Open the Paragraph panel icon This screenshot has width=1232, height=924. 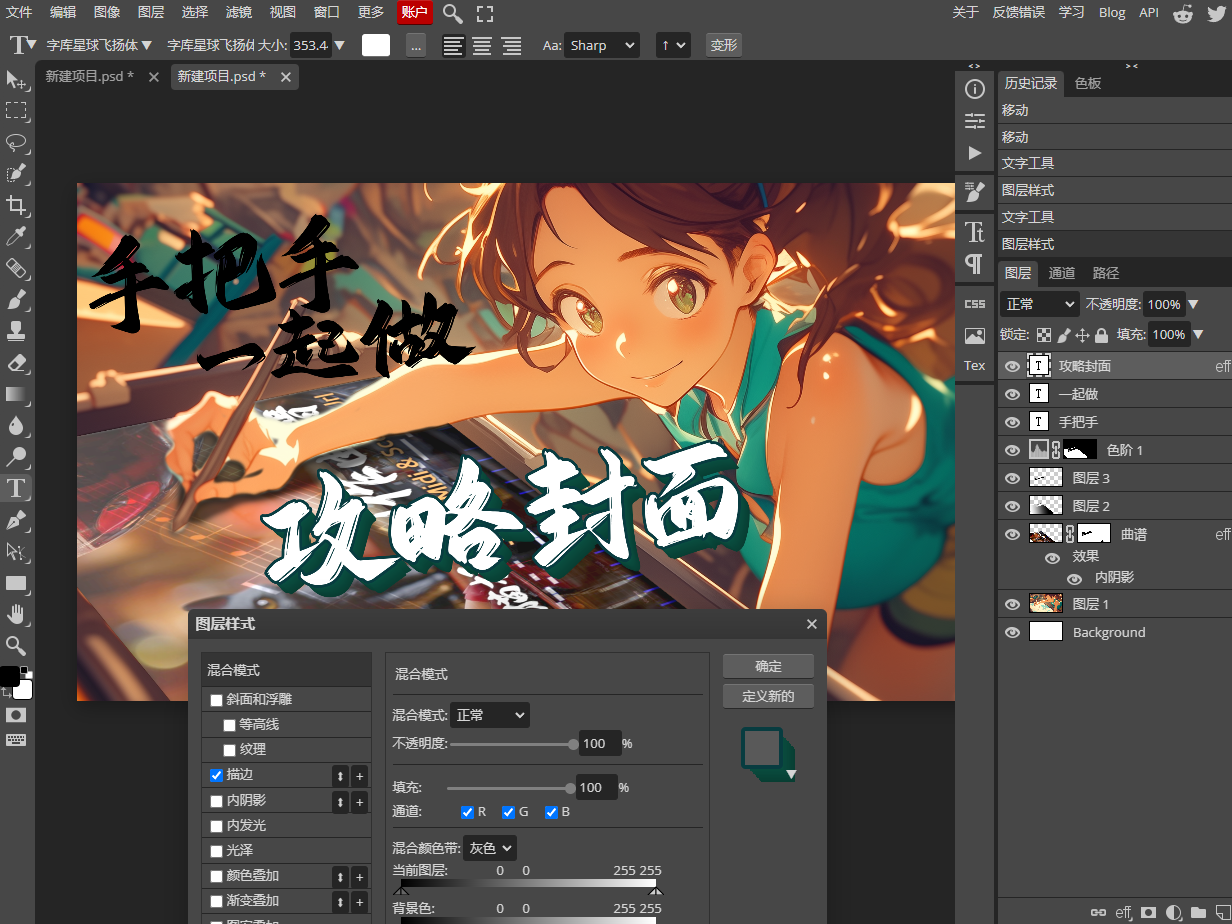975,264
